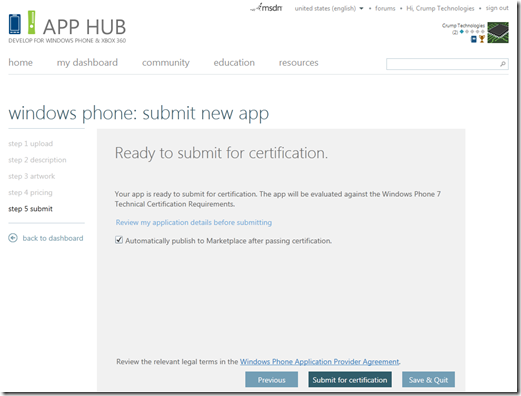Click the blue badge icon beside trophy
This screenshot has width=521, height=396.
coord(474,39)
